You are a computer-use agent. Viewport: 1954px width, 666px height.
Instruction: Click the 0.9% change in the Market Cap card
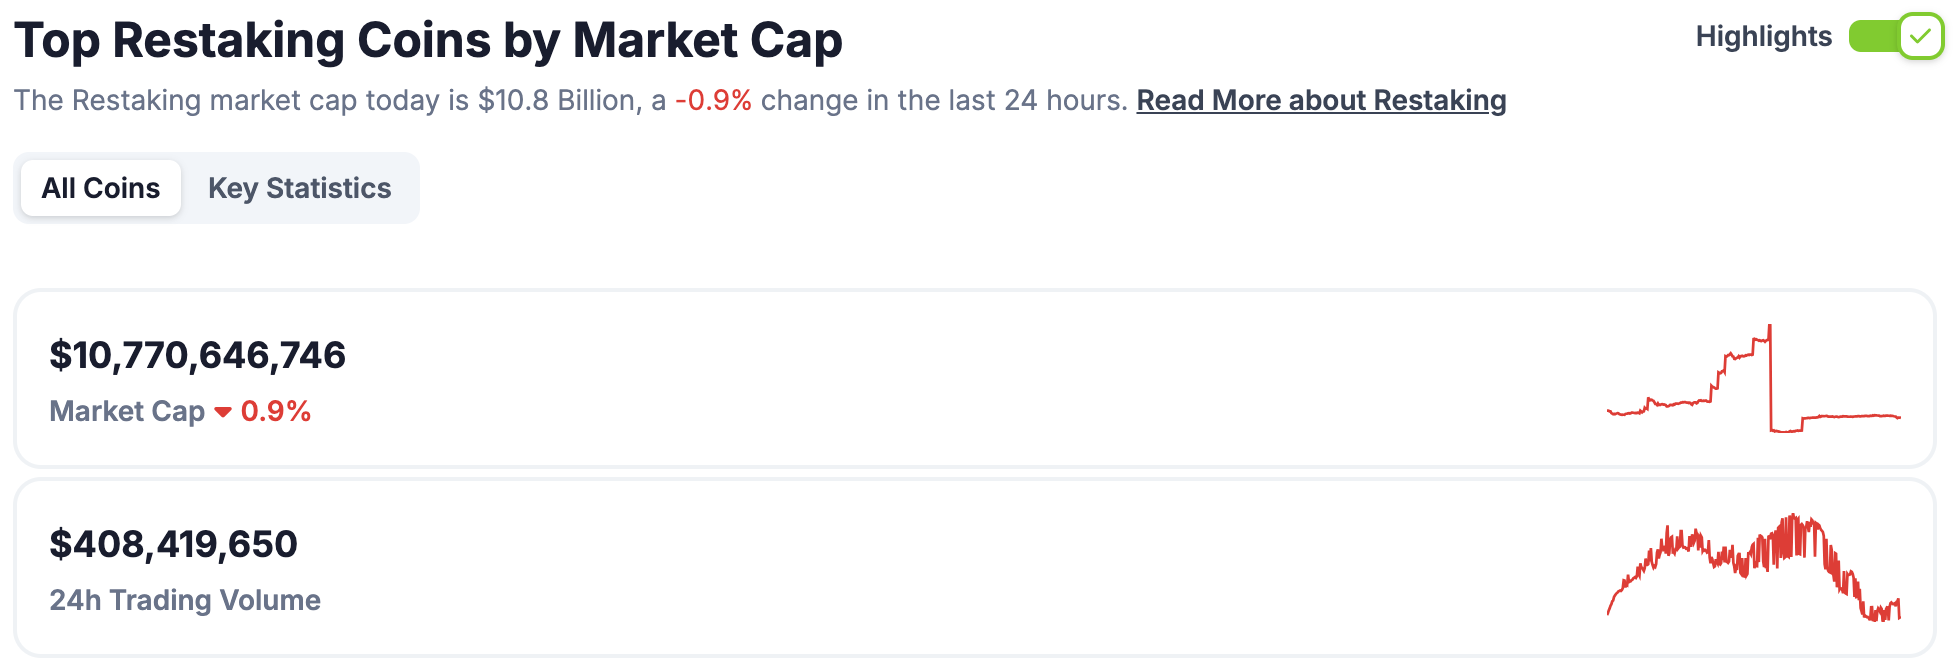pos(276,412)
